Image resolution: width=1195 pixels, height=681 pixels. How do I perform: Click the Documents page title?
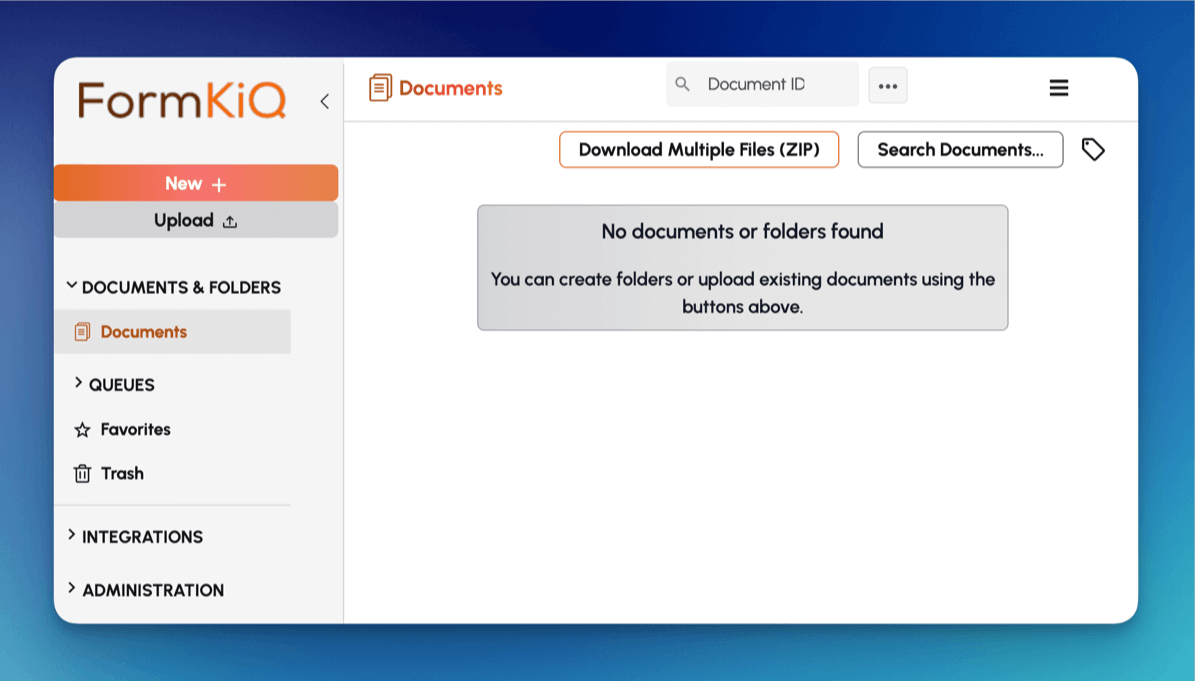450,88
